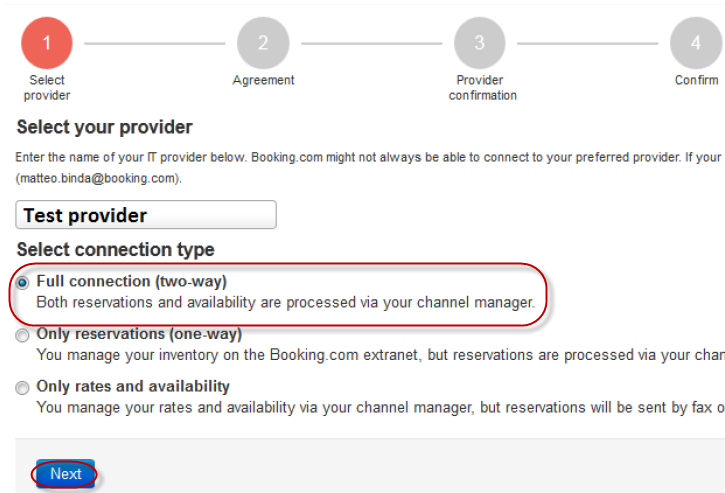Open the 'Provider confirmation' step label

481,87
